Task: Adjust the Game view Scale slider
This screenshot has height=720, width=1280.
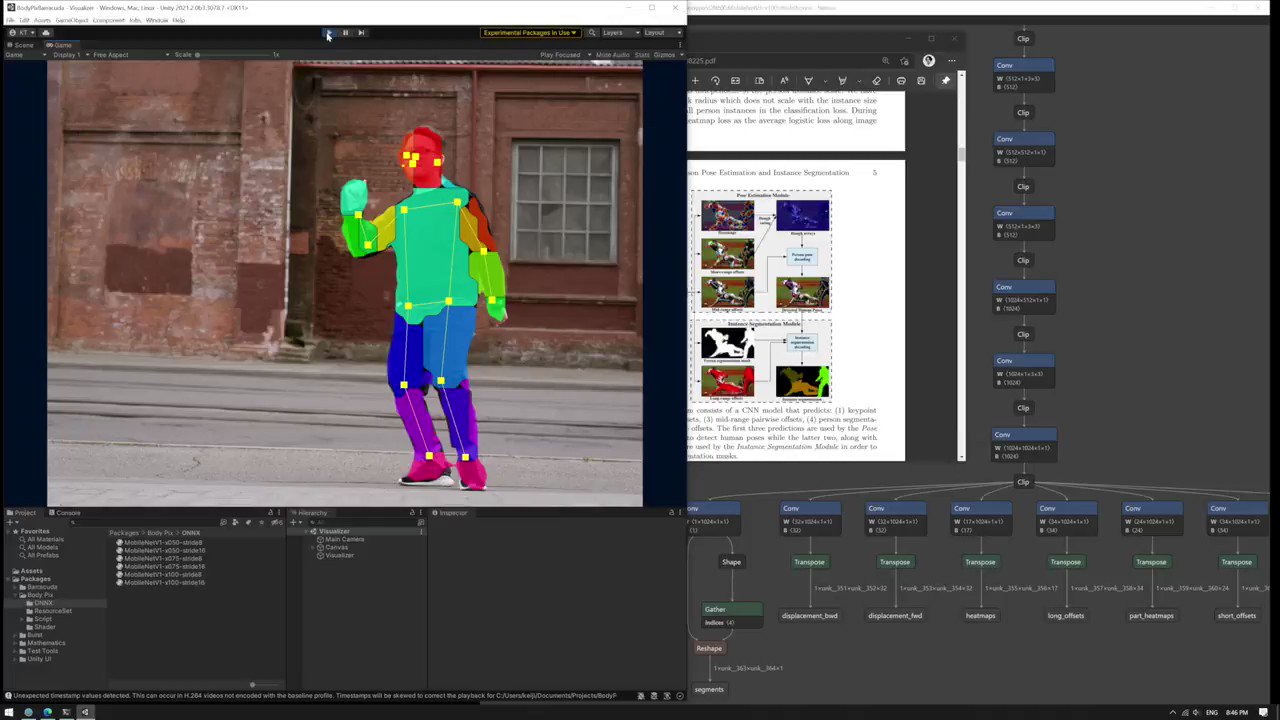Action: tap(235, 55)
